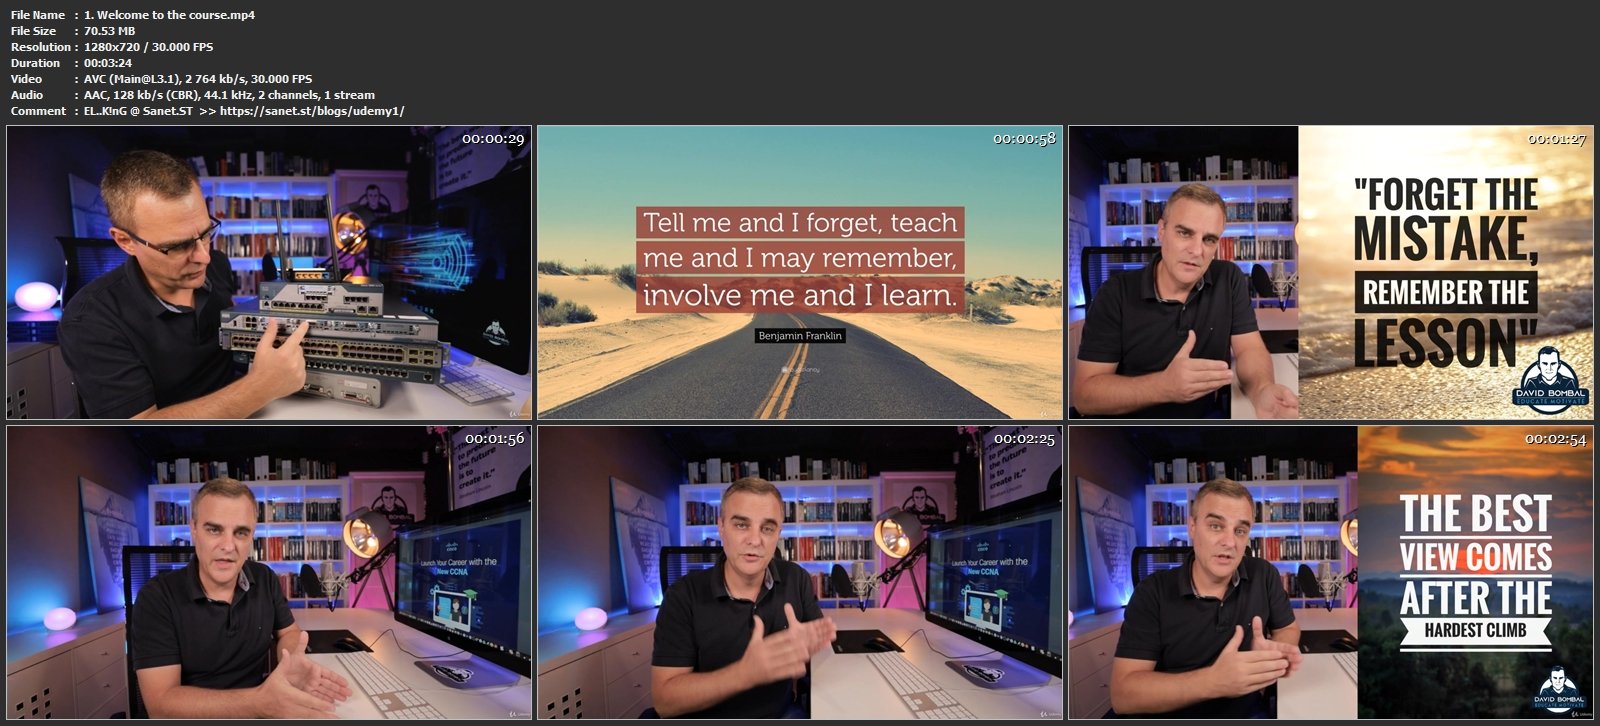Screen dimensions: 1600x726
Task: Select the resolution text 1280x720 / 30.000 FPS
Action: 148,47
